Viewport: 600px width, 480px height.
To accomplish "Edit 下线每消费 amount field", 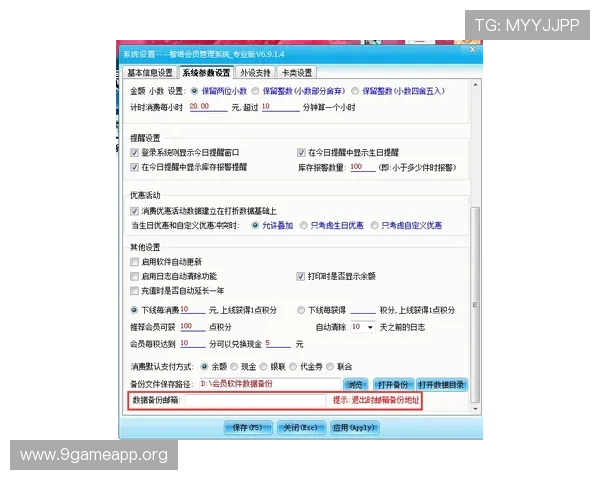I will [x=192, y=309].
